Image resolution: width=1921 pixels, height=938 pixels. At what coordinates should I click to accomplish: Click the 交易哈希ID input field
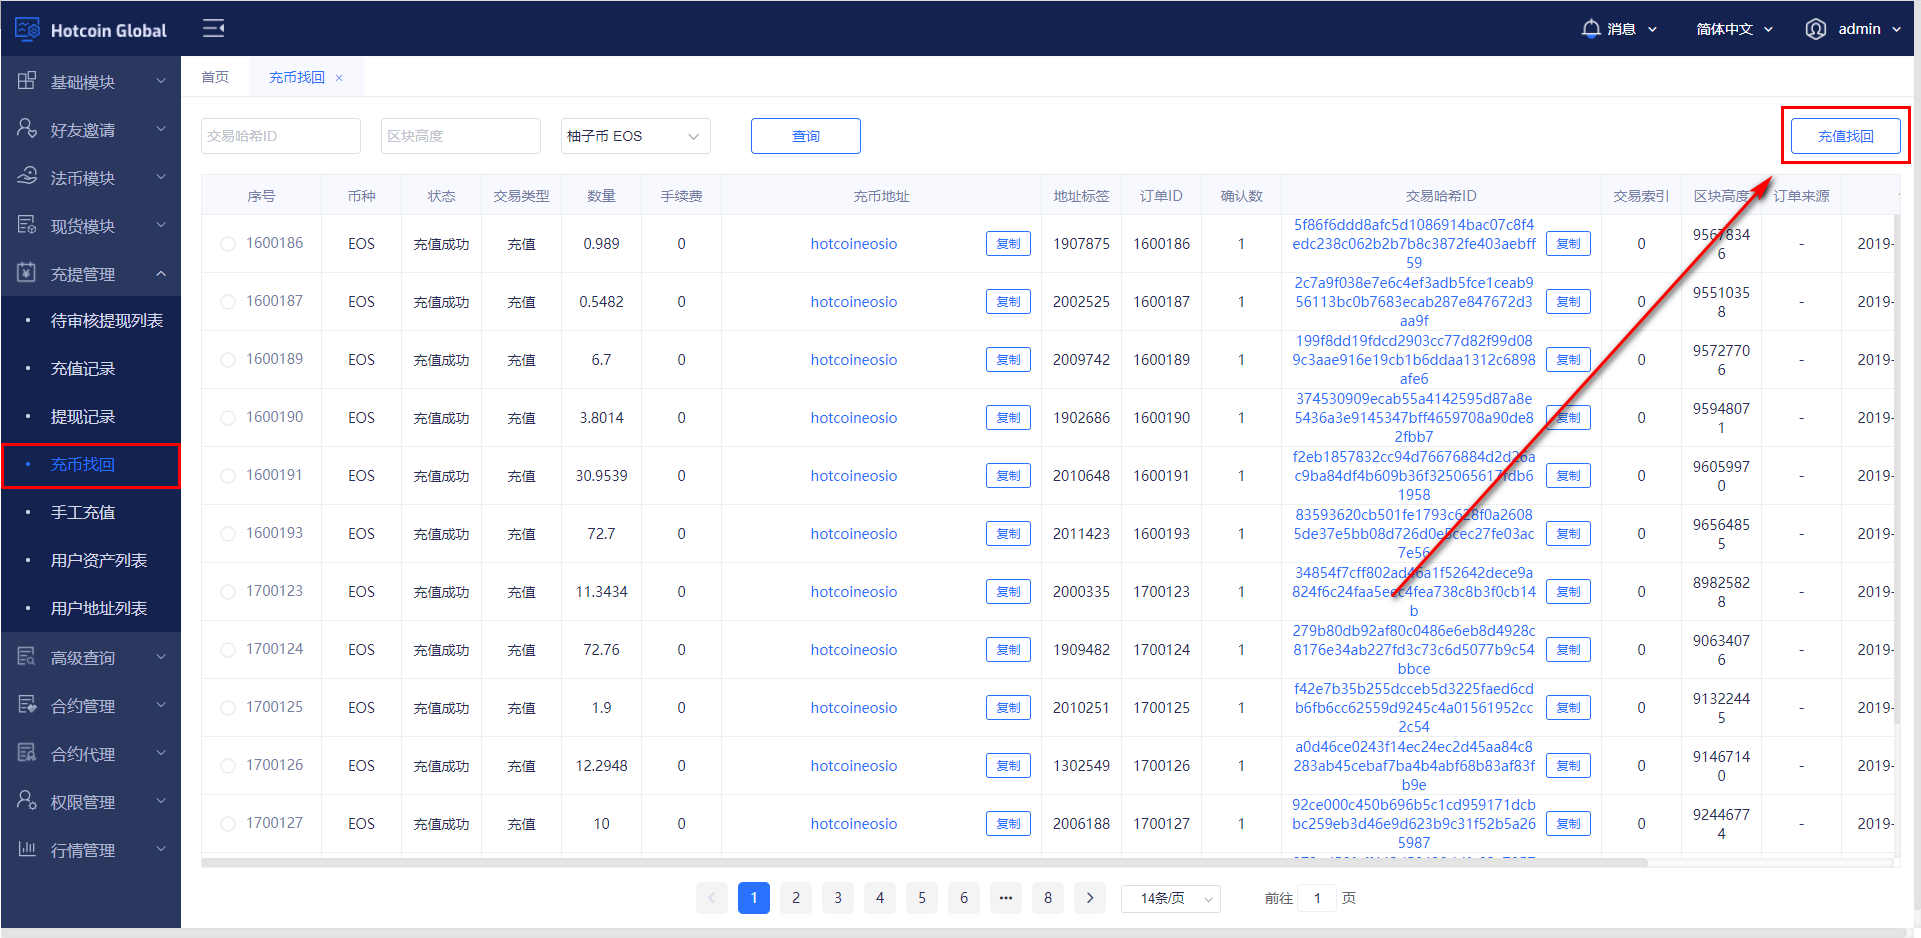click(280, 136)
